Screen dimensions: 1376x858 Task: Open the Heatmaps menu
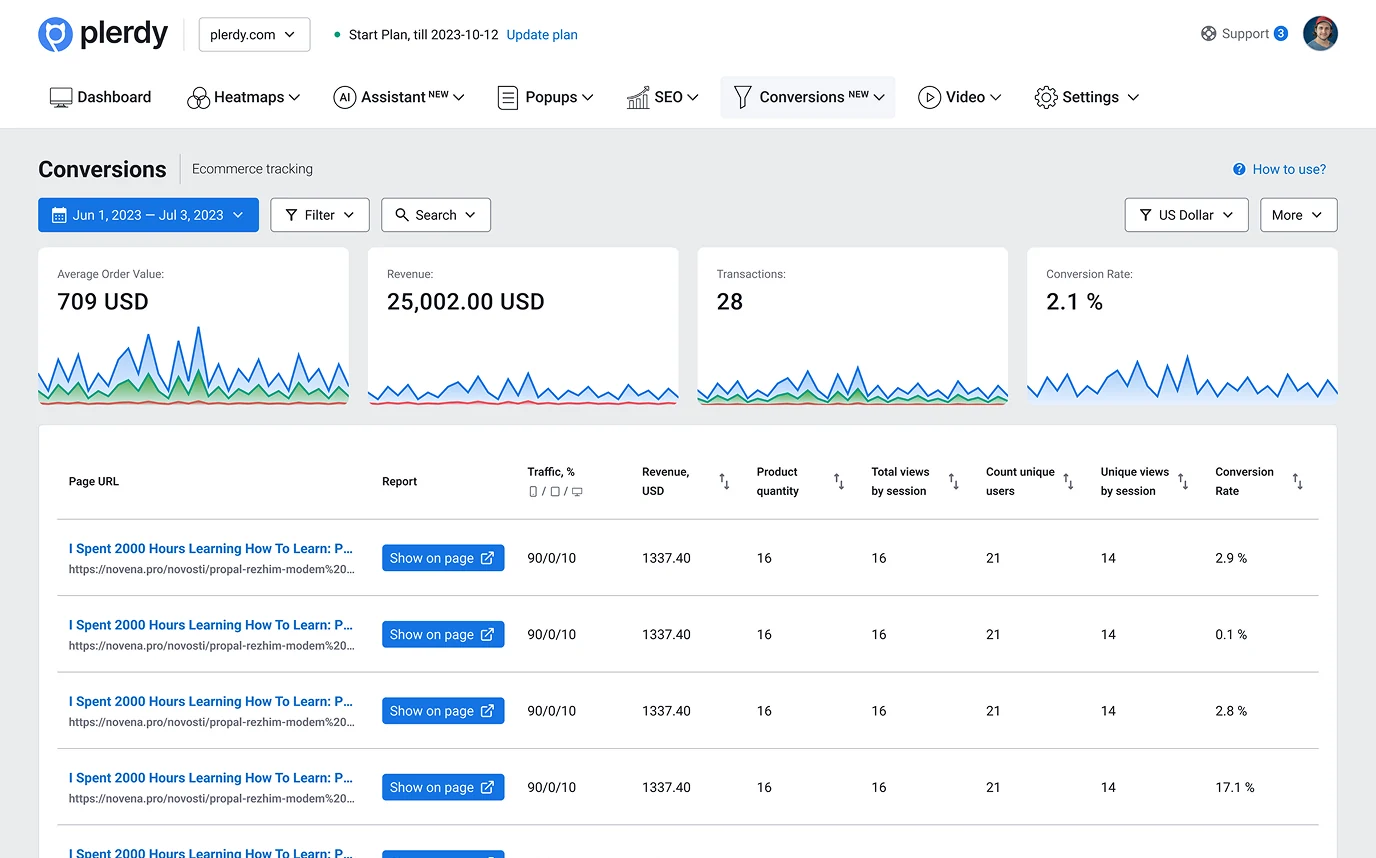243,97
